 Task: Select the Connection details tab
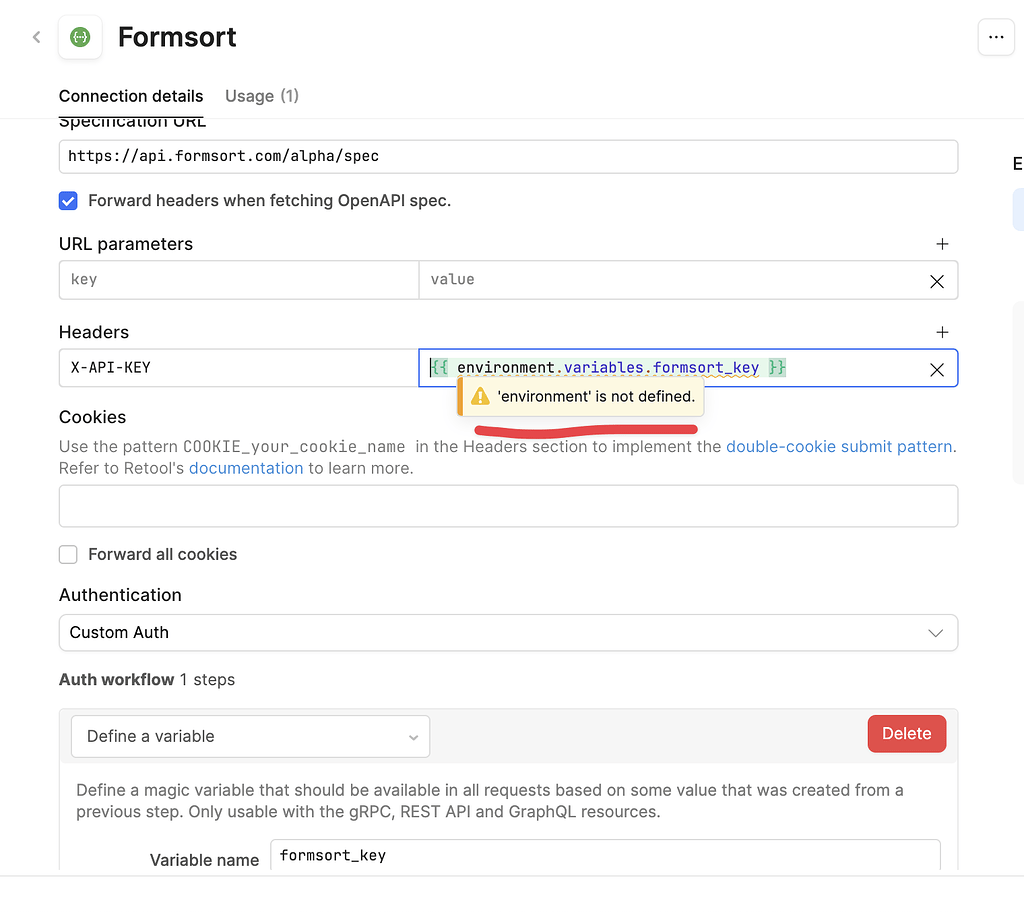pyautogui.click(x=131, y=96)
